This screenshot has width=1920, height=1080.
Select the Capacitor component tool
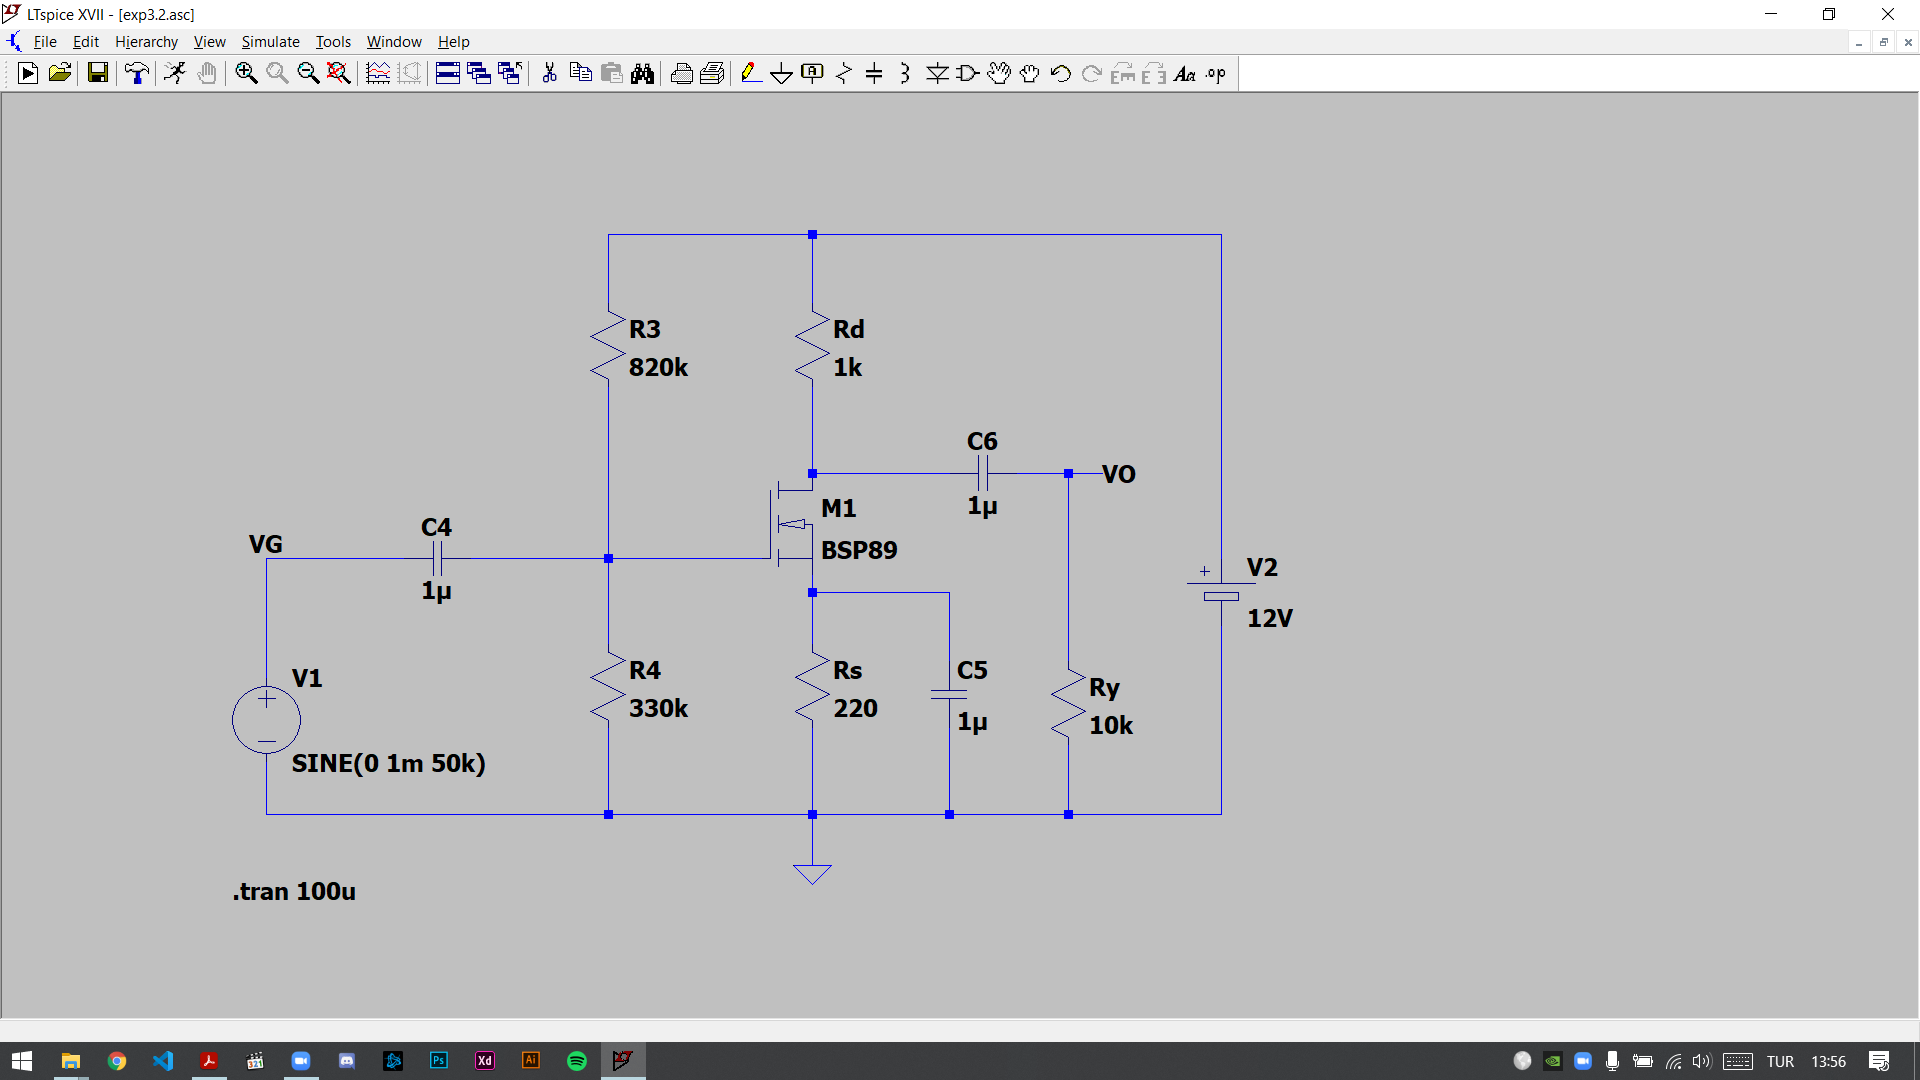click(874, 73)
